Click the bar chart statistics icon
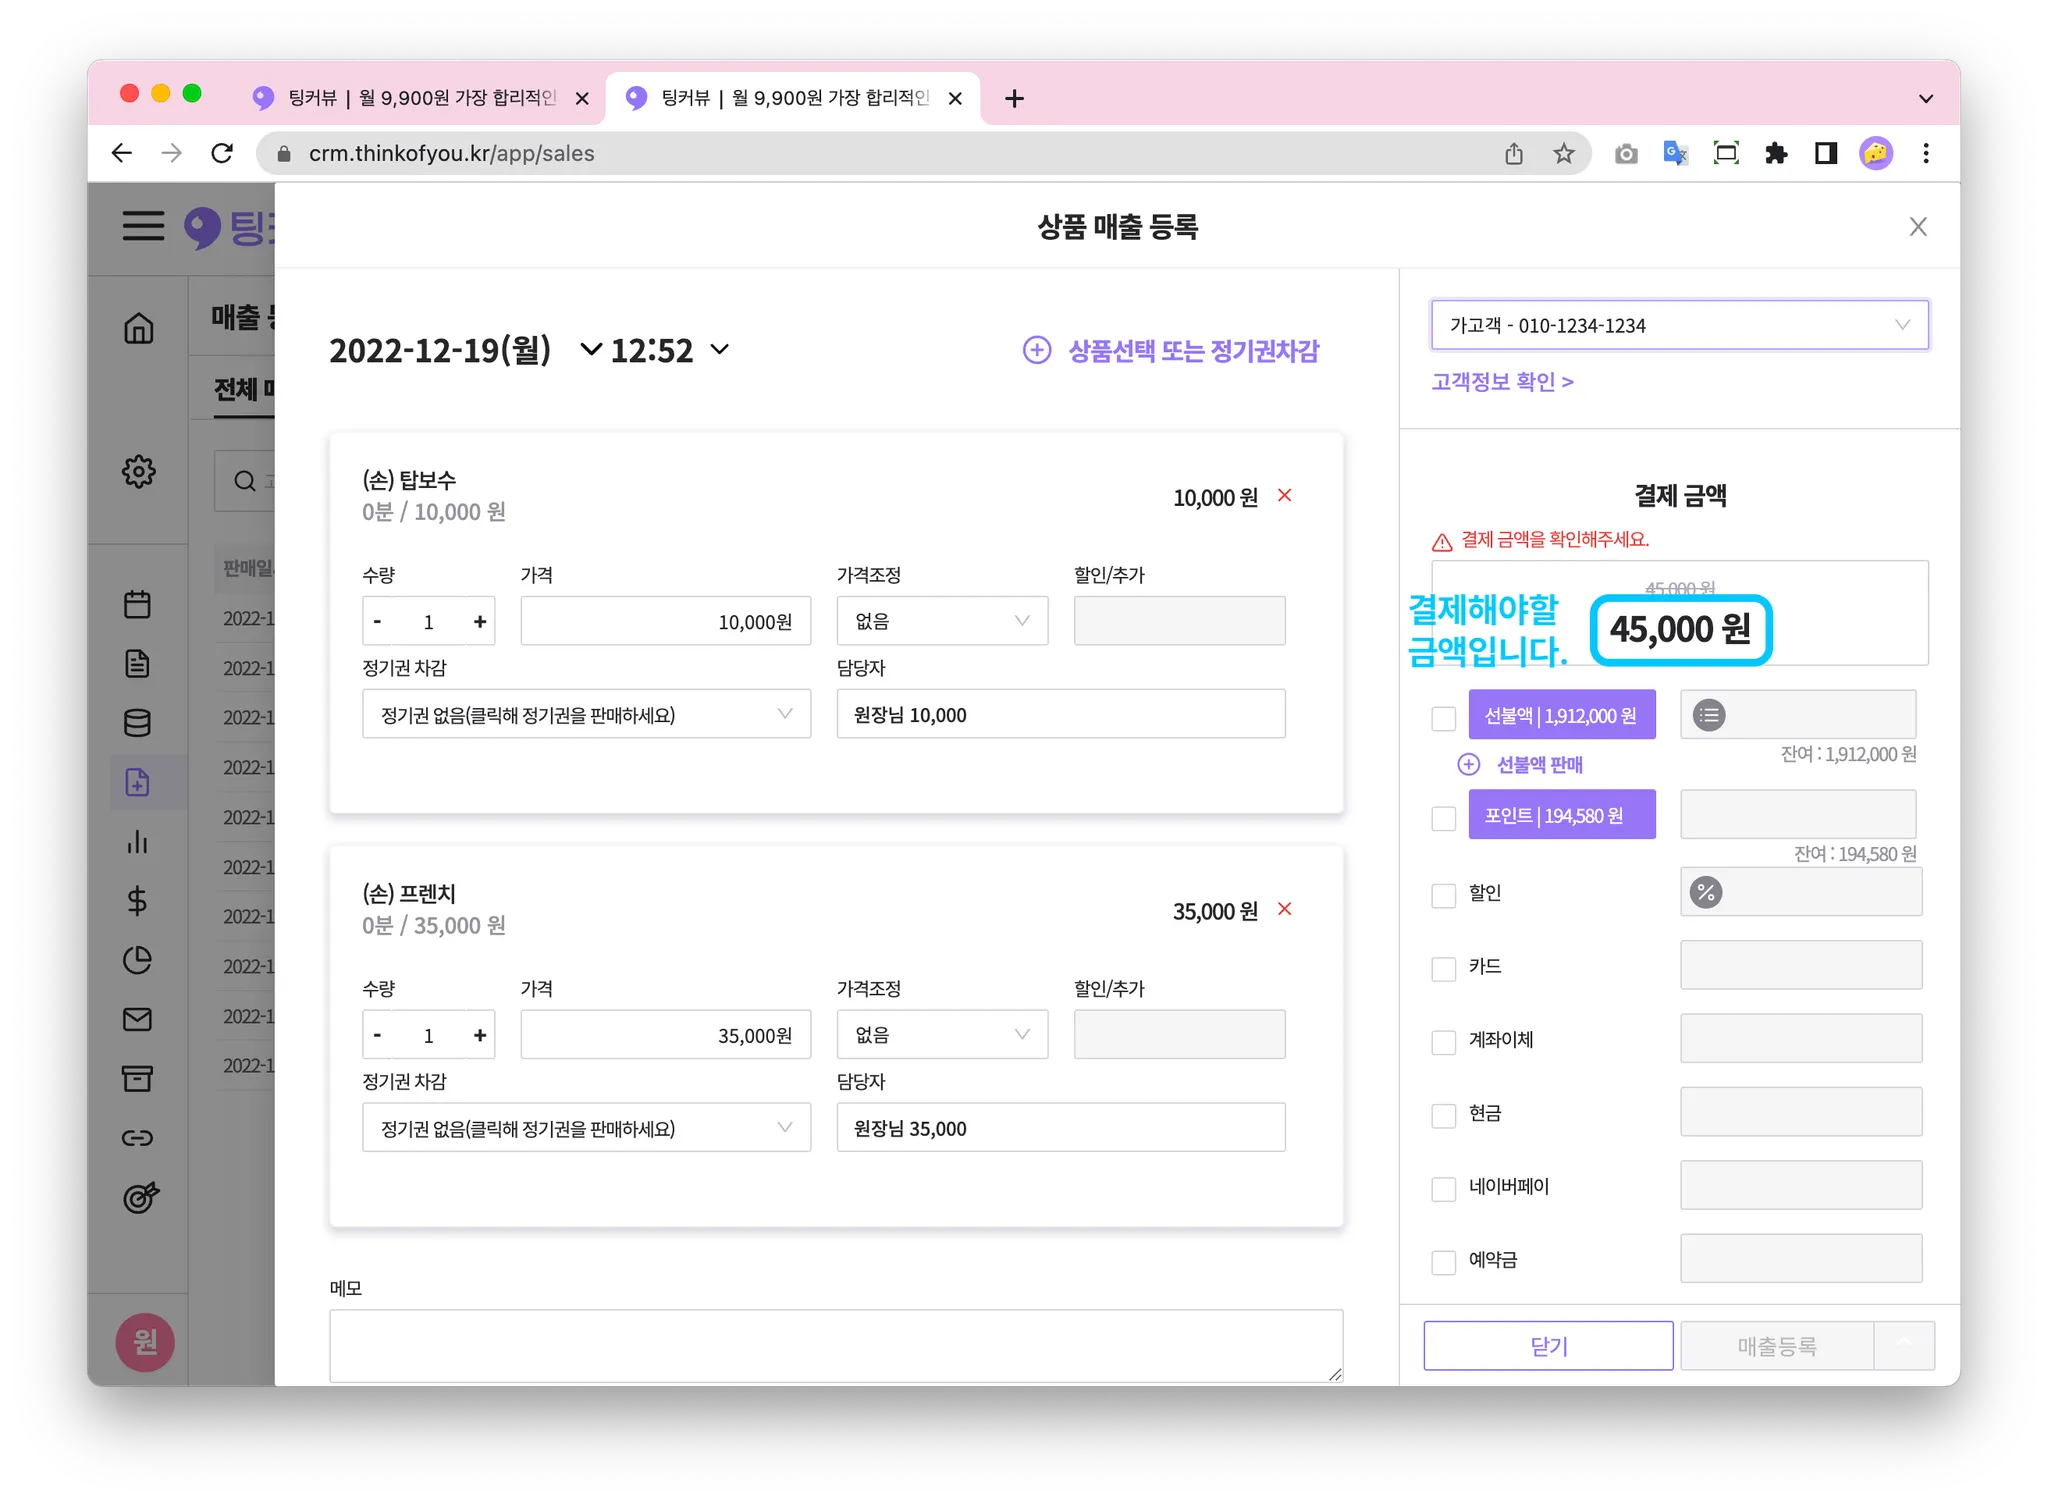This screenshot has height=1502, width=2048. point(138,842)
